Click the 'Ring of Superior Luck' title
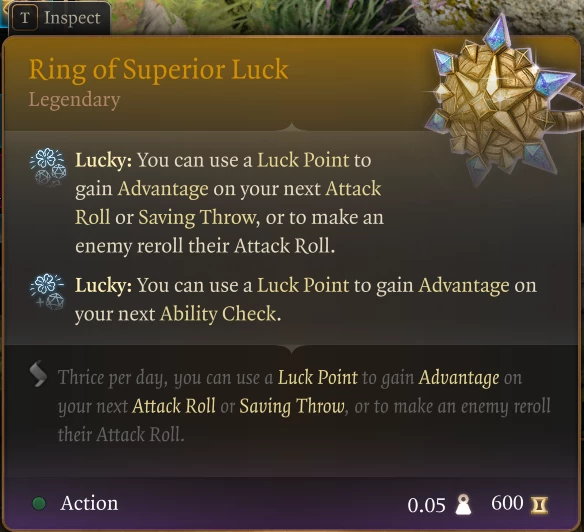The image size is (584, 532). pos(159,70)
